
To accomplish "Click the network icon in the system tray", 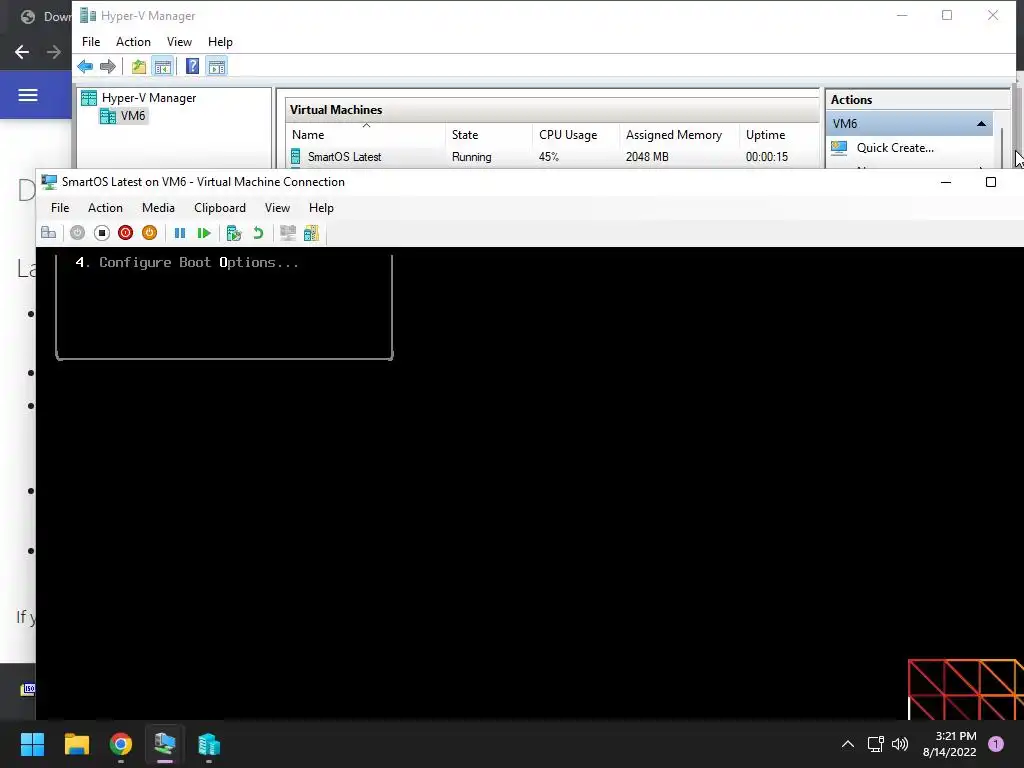I will (875, 744).
